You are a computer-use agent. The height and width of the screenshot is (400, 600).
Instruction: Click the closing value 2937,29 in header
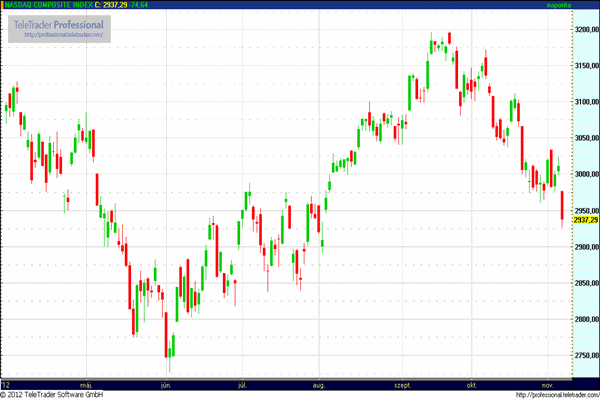coord(123,6)
